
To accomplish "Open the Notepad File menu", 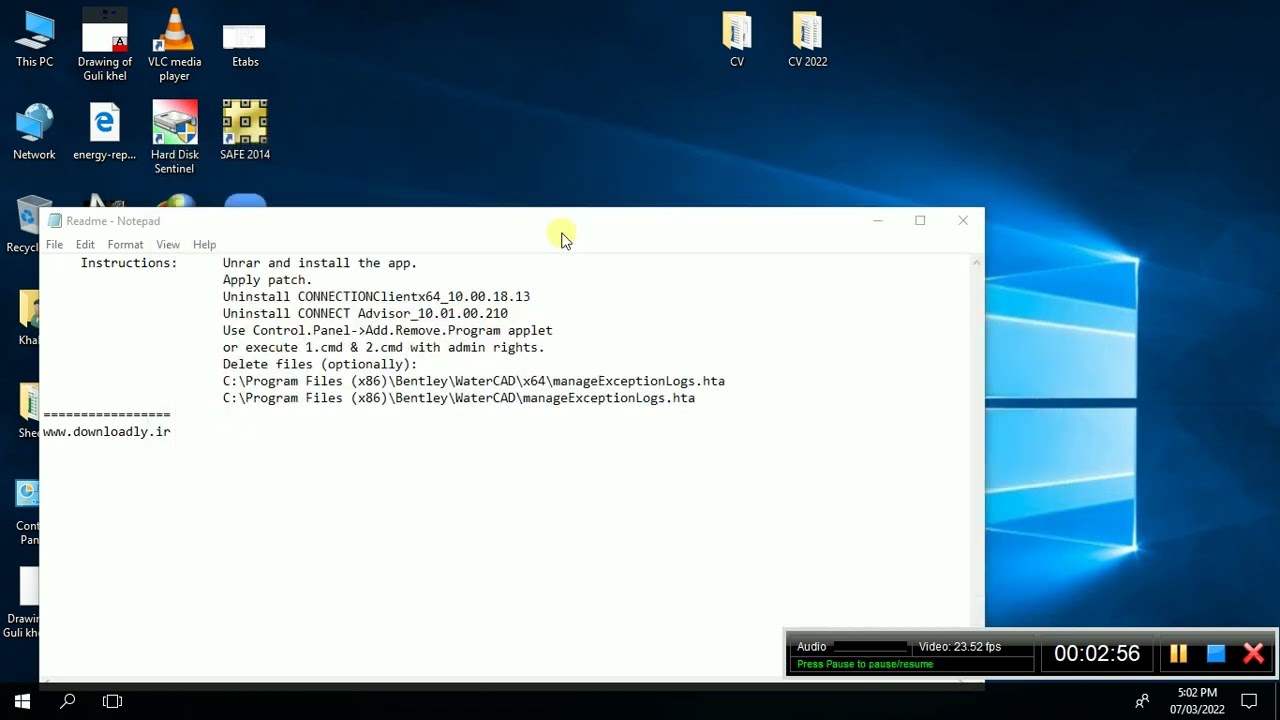I will tap(54, 244).
